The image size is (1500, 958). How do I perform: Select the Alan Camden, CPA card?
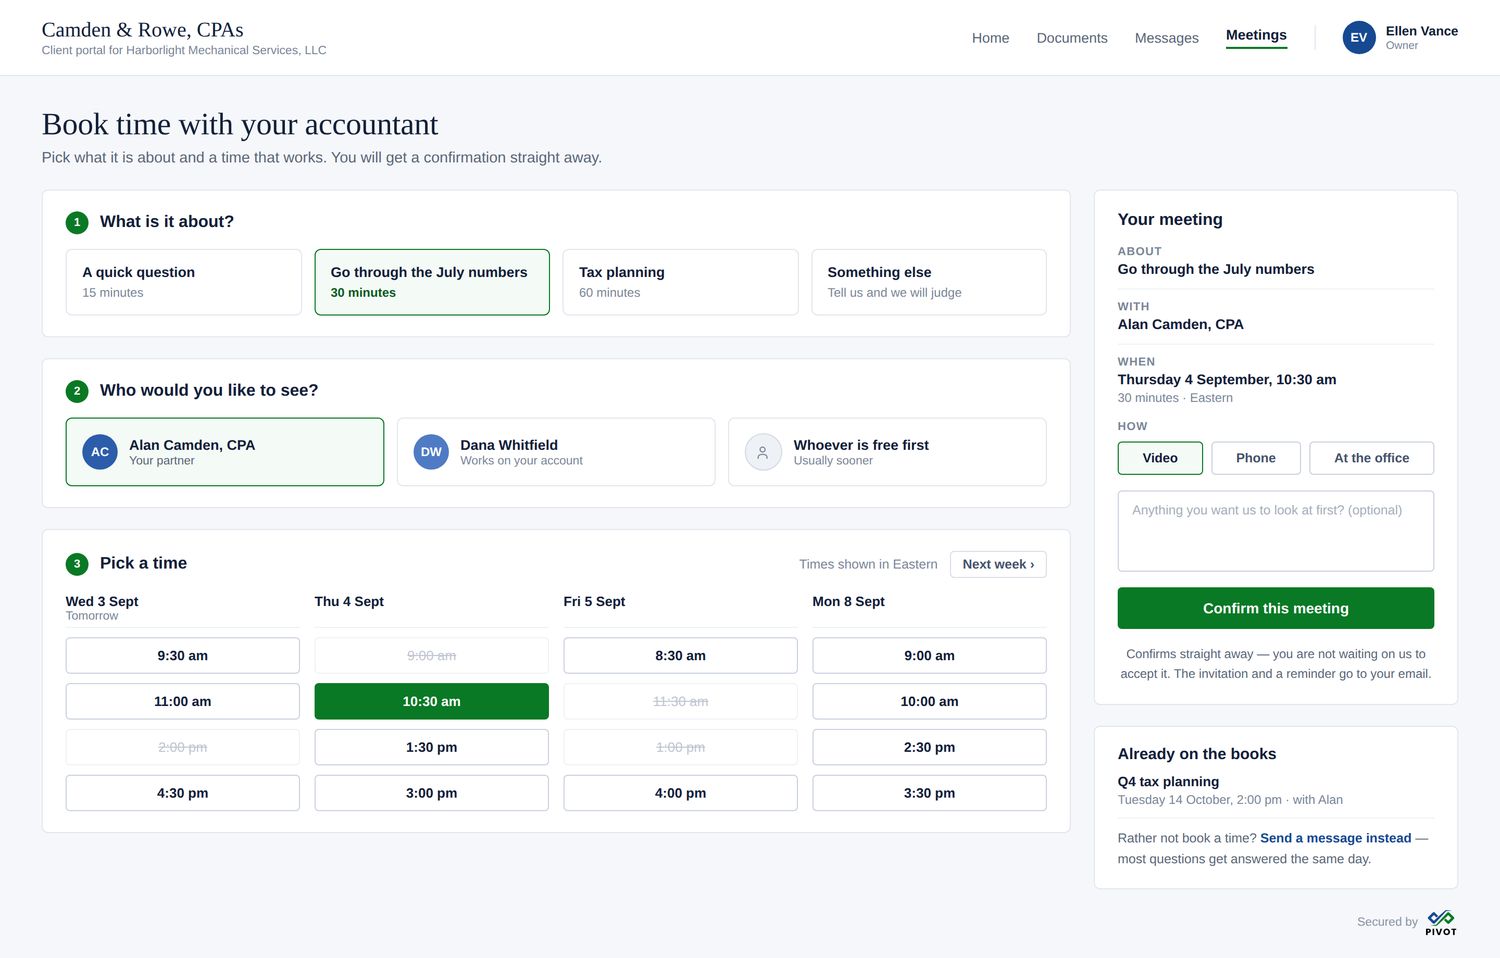click(x=225, y=452)
